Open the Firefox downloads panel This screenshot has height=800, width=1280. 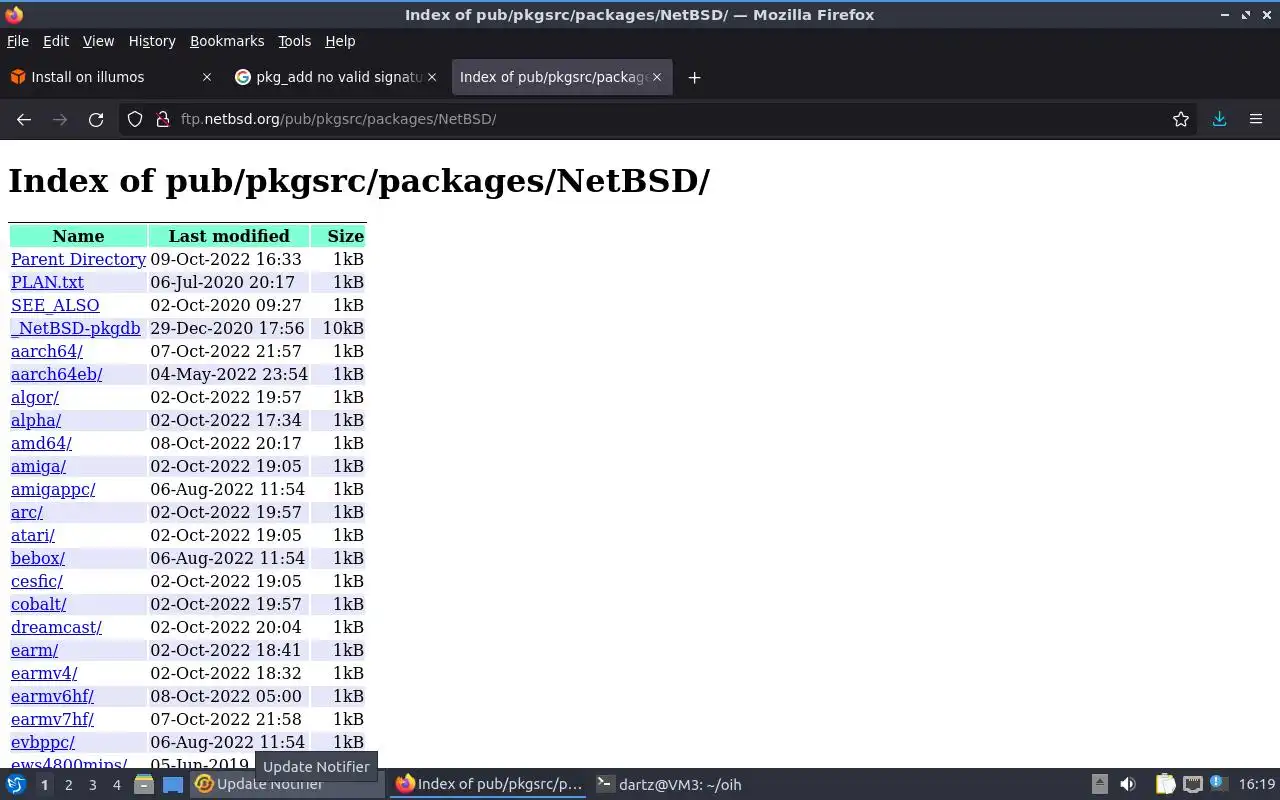(1219, 119)
